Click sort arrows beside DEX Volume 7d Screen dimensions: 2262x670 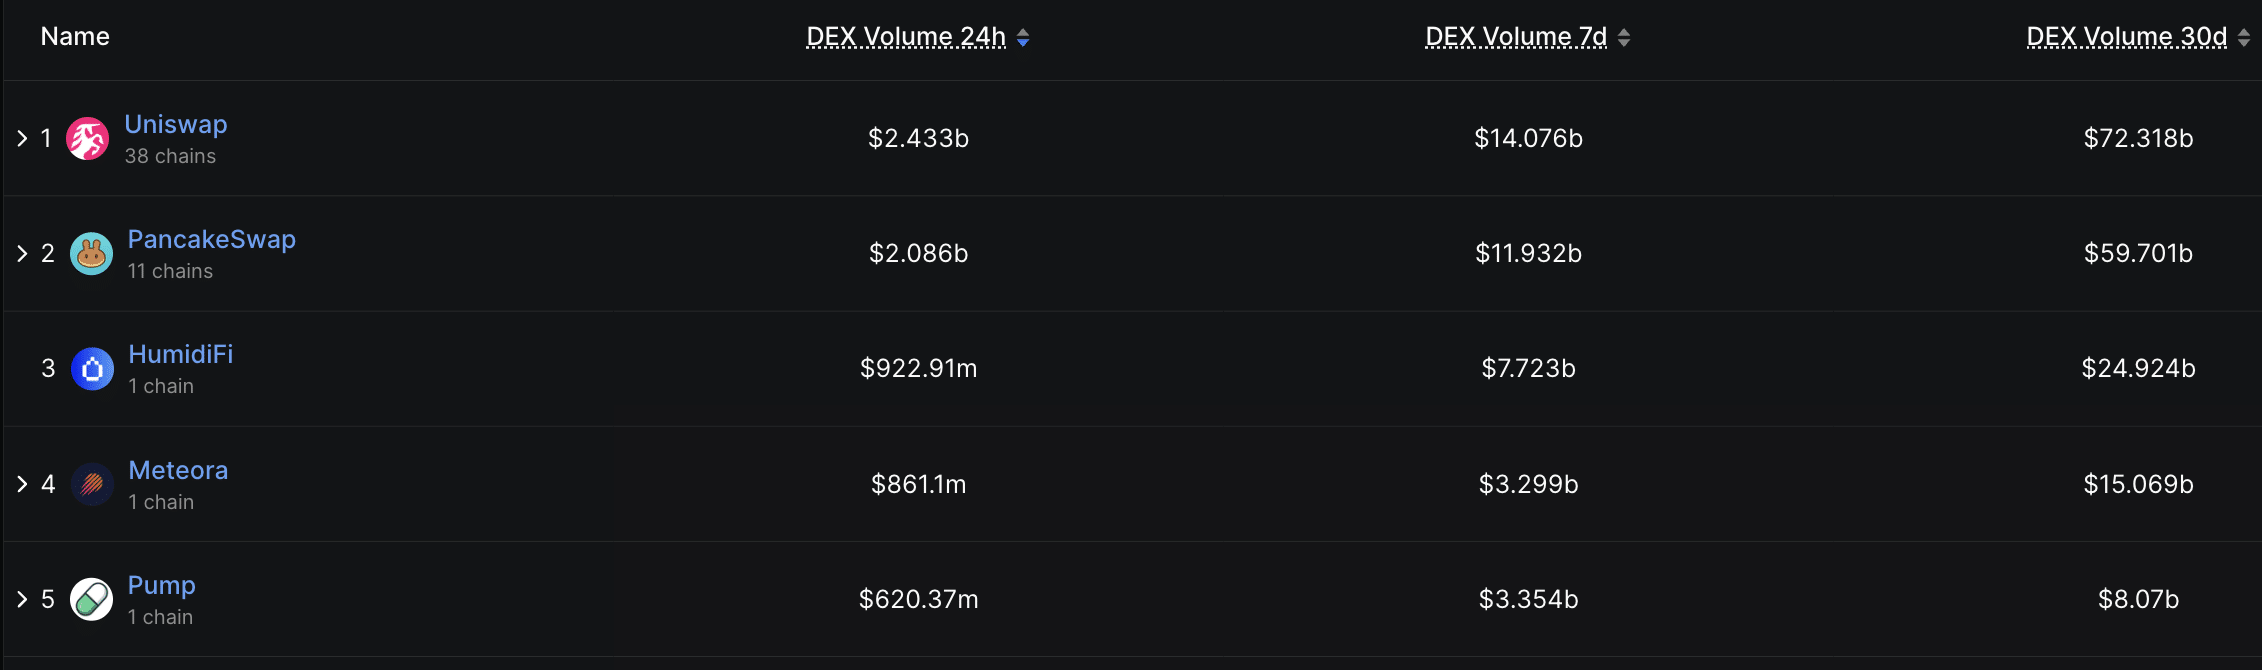[x=1624, y=38]
